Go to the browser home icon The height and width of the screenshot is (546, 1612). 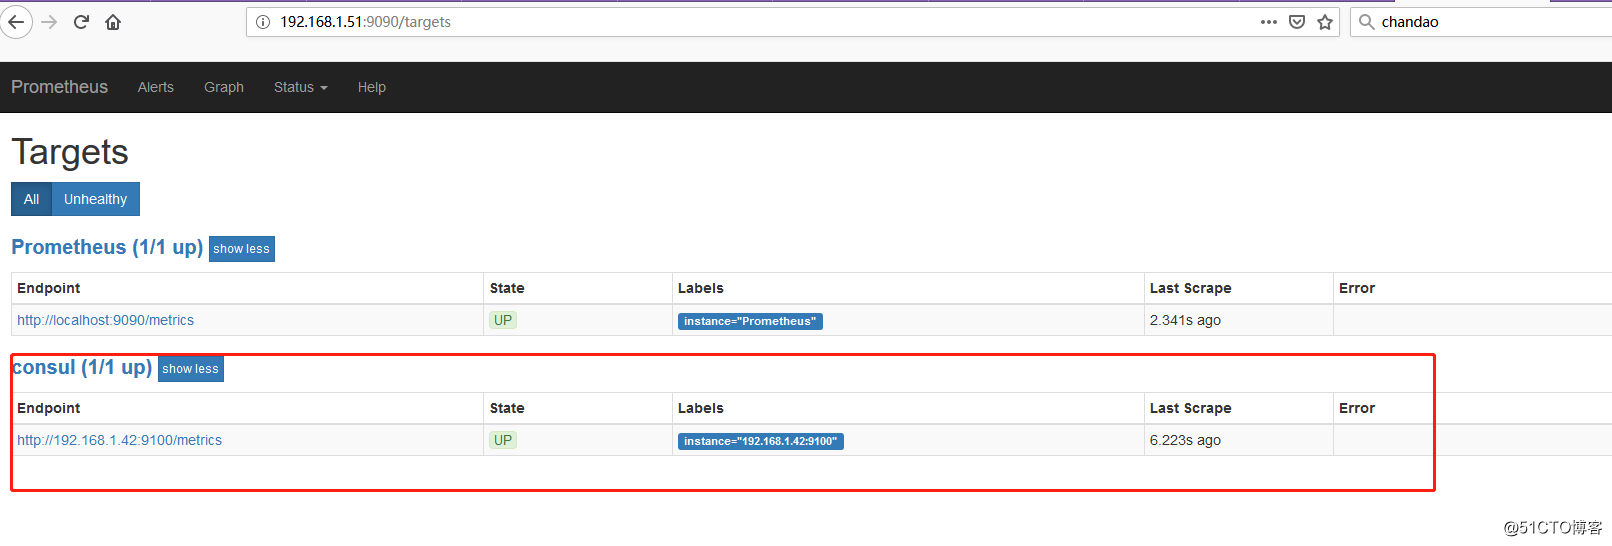pyautogui.click(x=113, y=22)
